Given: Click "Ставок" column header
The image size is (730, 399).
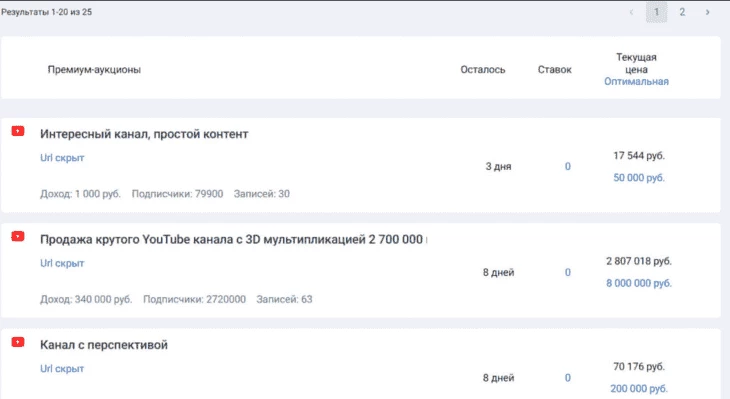Looking at the screenshot, I should coord(554,70).
